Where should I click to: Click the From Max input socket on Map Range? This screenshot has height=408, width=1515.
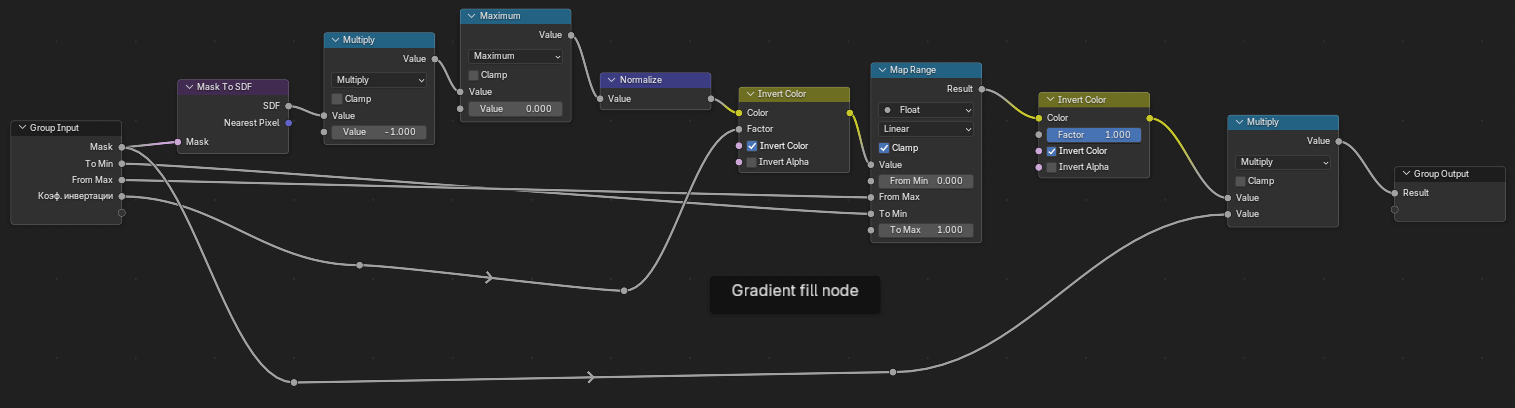(870, 197)
